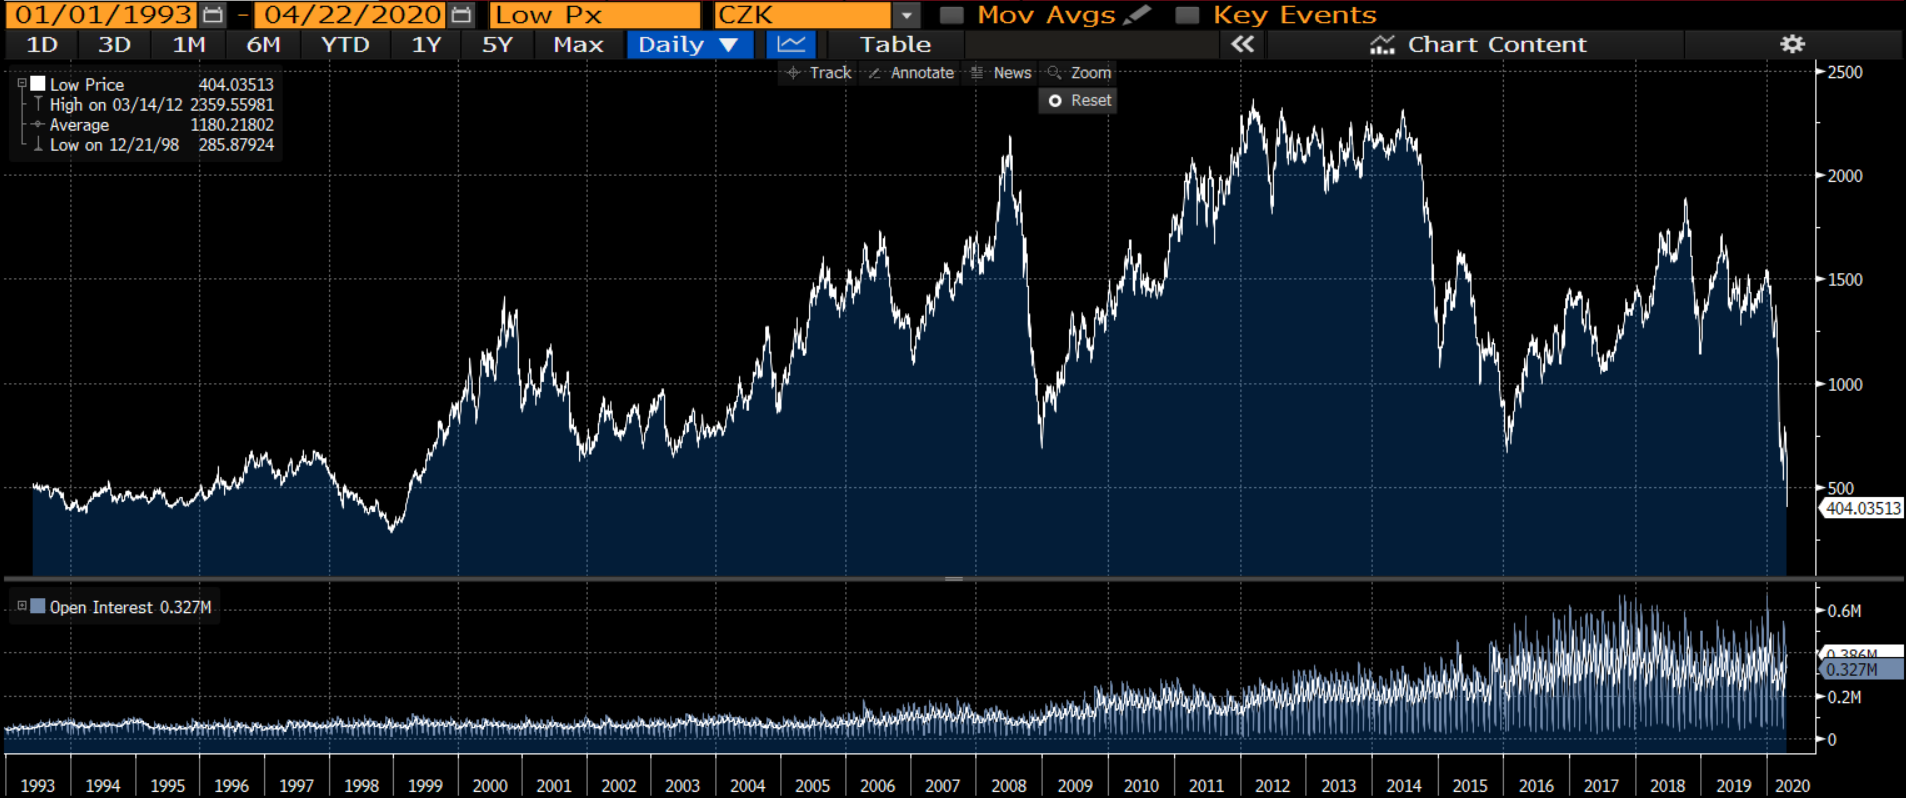Click the Low Price legend label

[87, 85]
